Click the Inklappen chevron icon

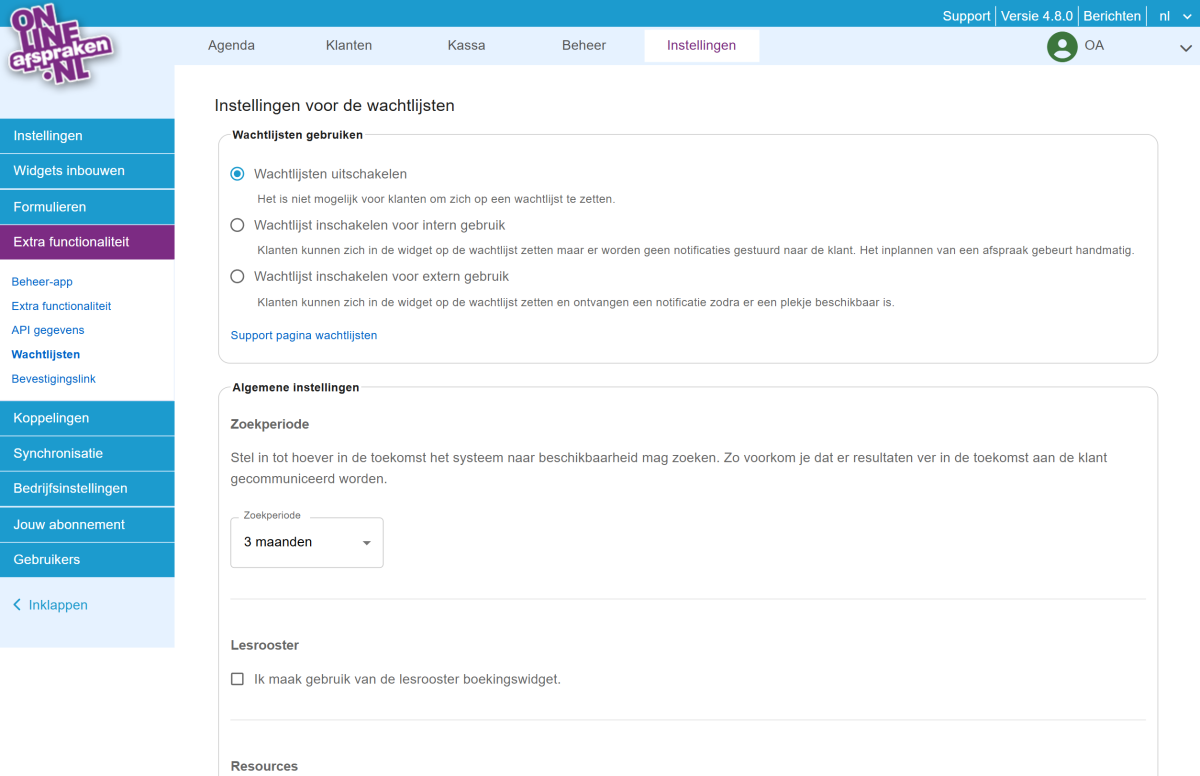click(17, 605)
